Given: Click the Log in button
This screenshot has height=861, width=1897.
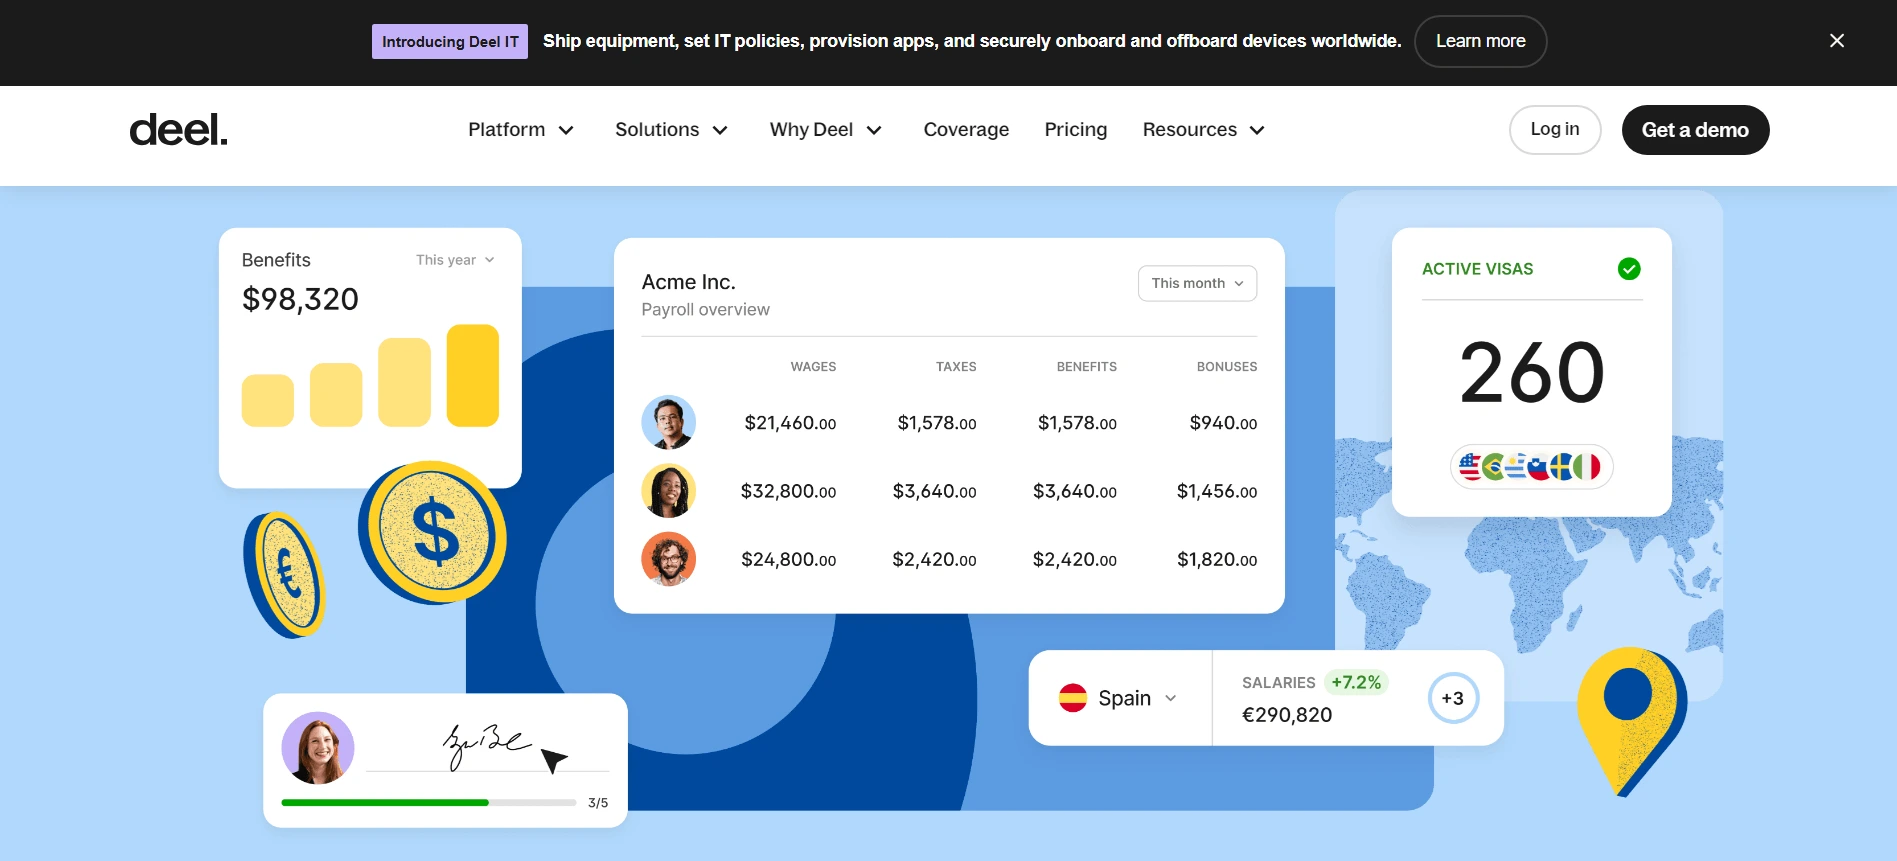Looking at the screenshot, I should (x=1555, y=130).
